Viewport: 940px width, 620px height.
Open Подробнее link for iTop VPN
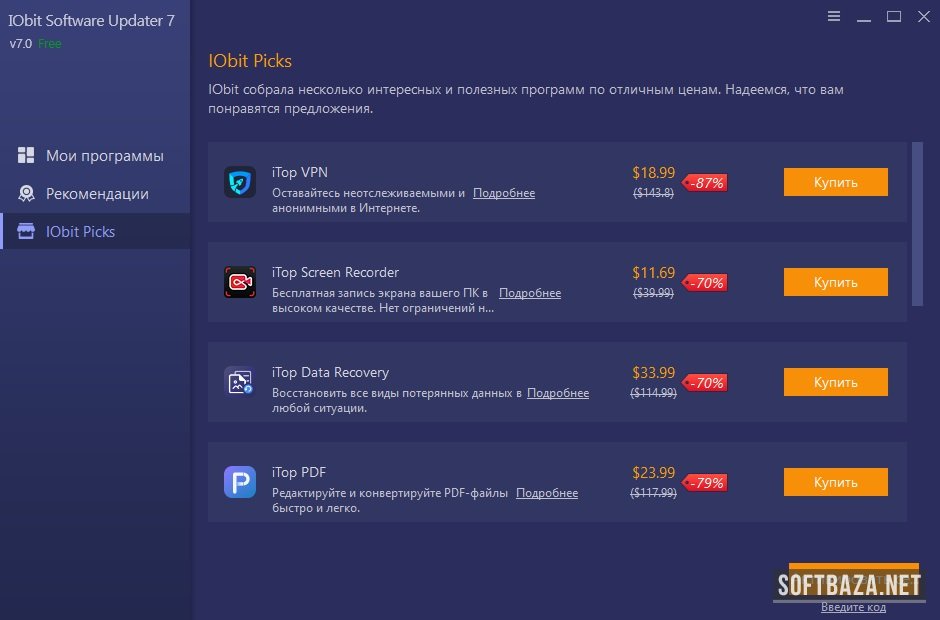click(x=504, y=193)
